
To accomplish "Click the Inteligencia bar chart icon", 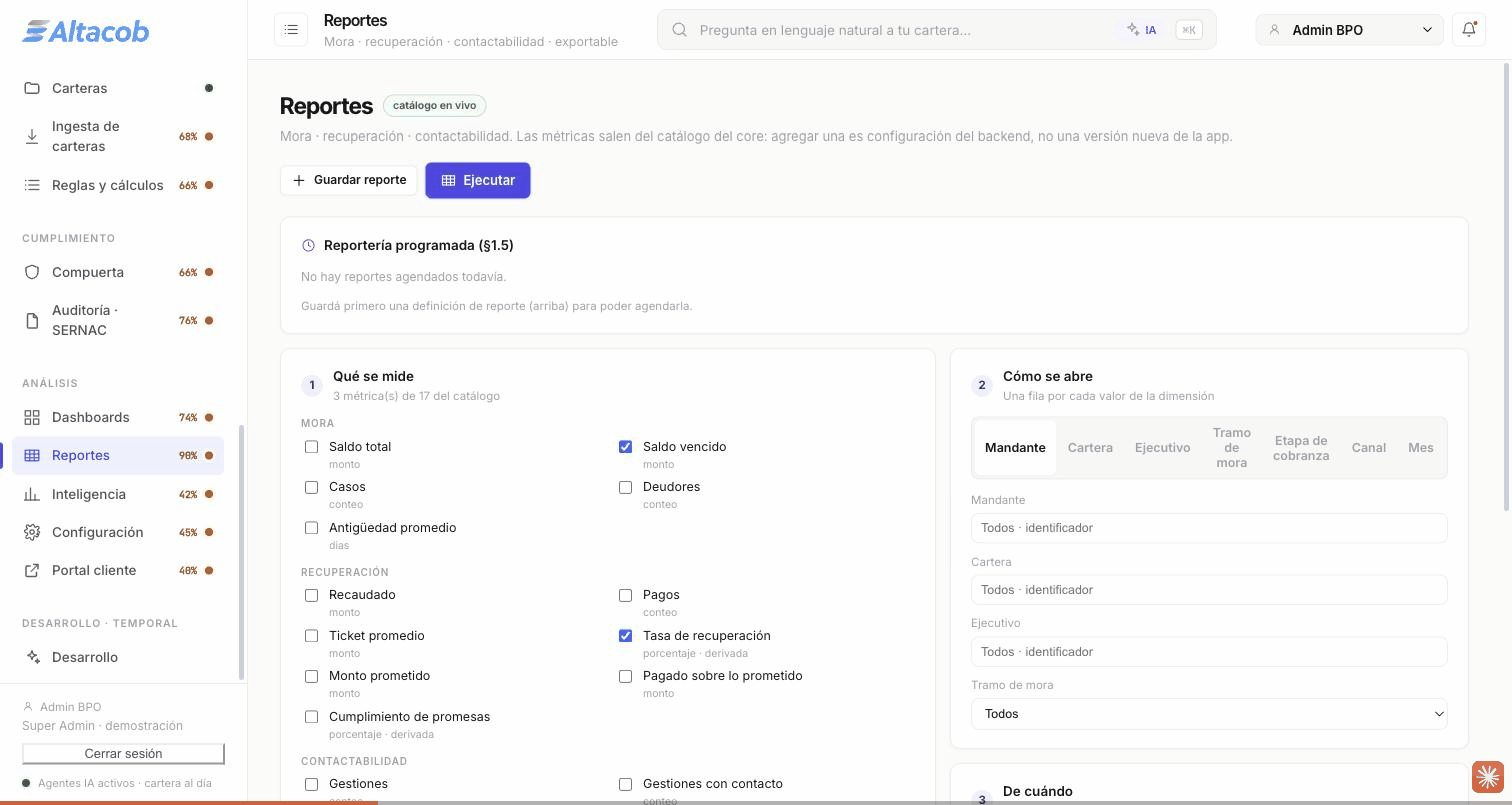I will pos(32,494).
